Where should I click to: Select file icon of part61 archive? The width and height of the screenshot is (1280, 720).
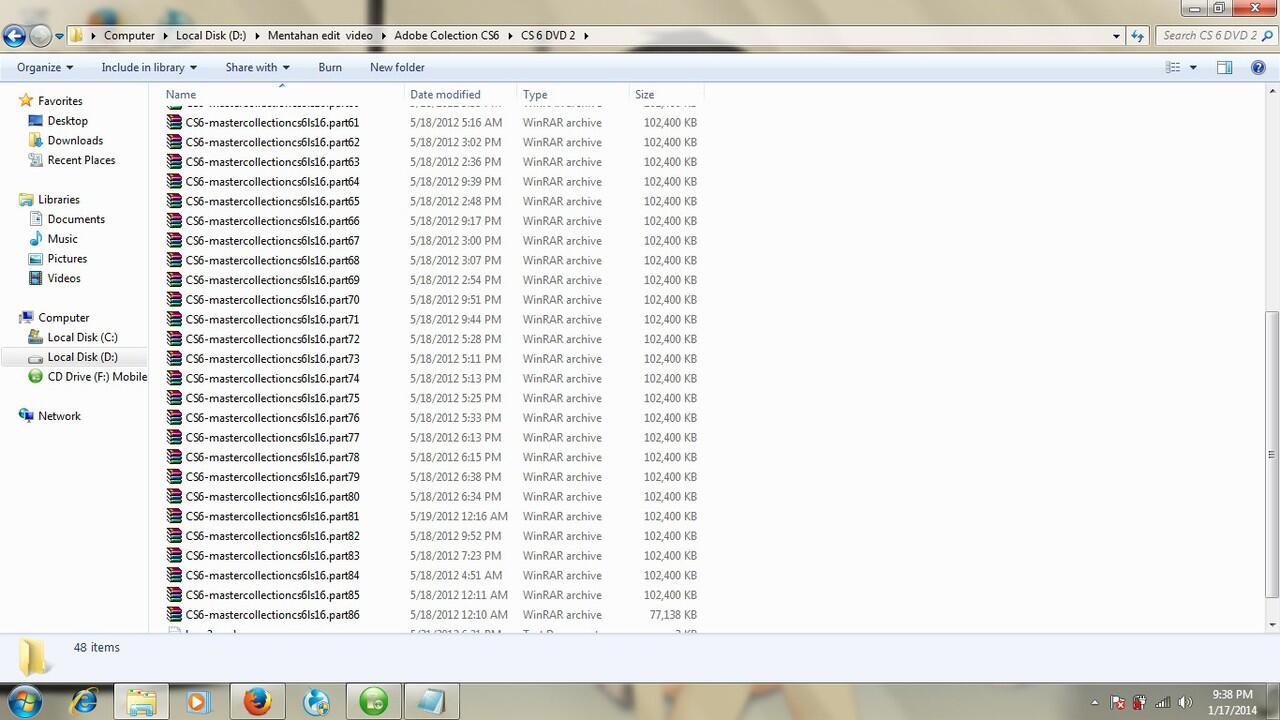[x=175, y=122]
